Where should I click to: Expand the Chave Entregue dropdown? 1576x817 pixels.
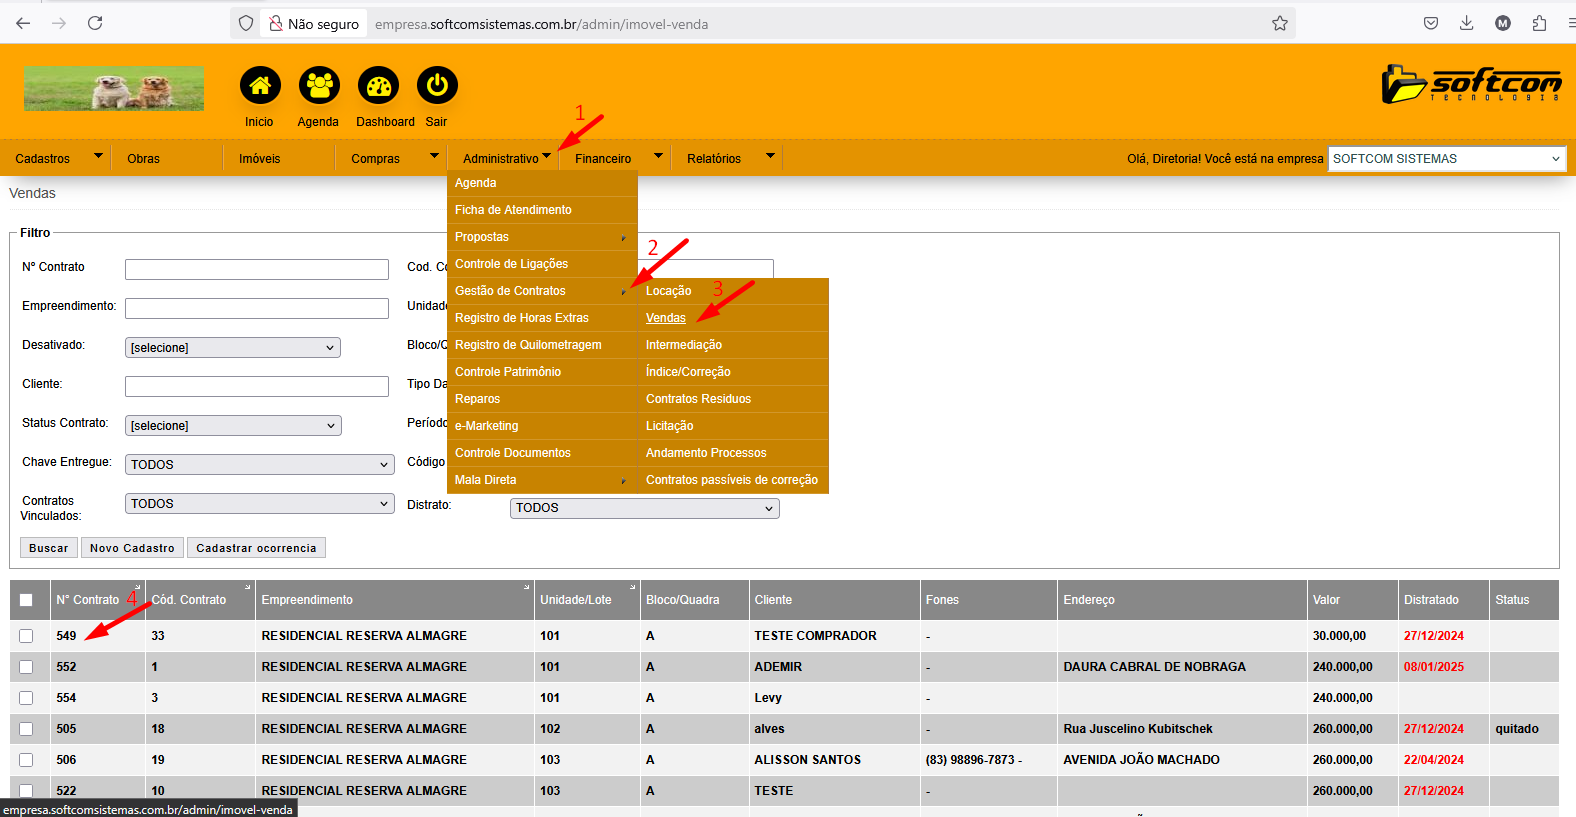(259, 465)
